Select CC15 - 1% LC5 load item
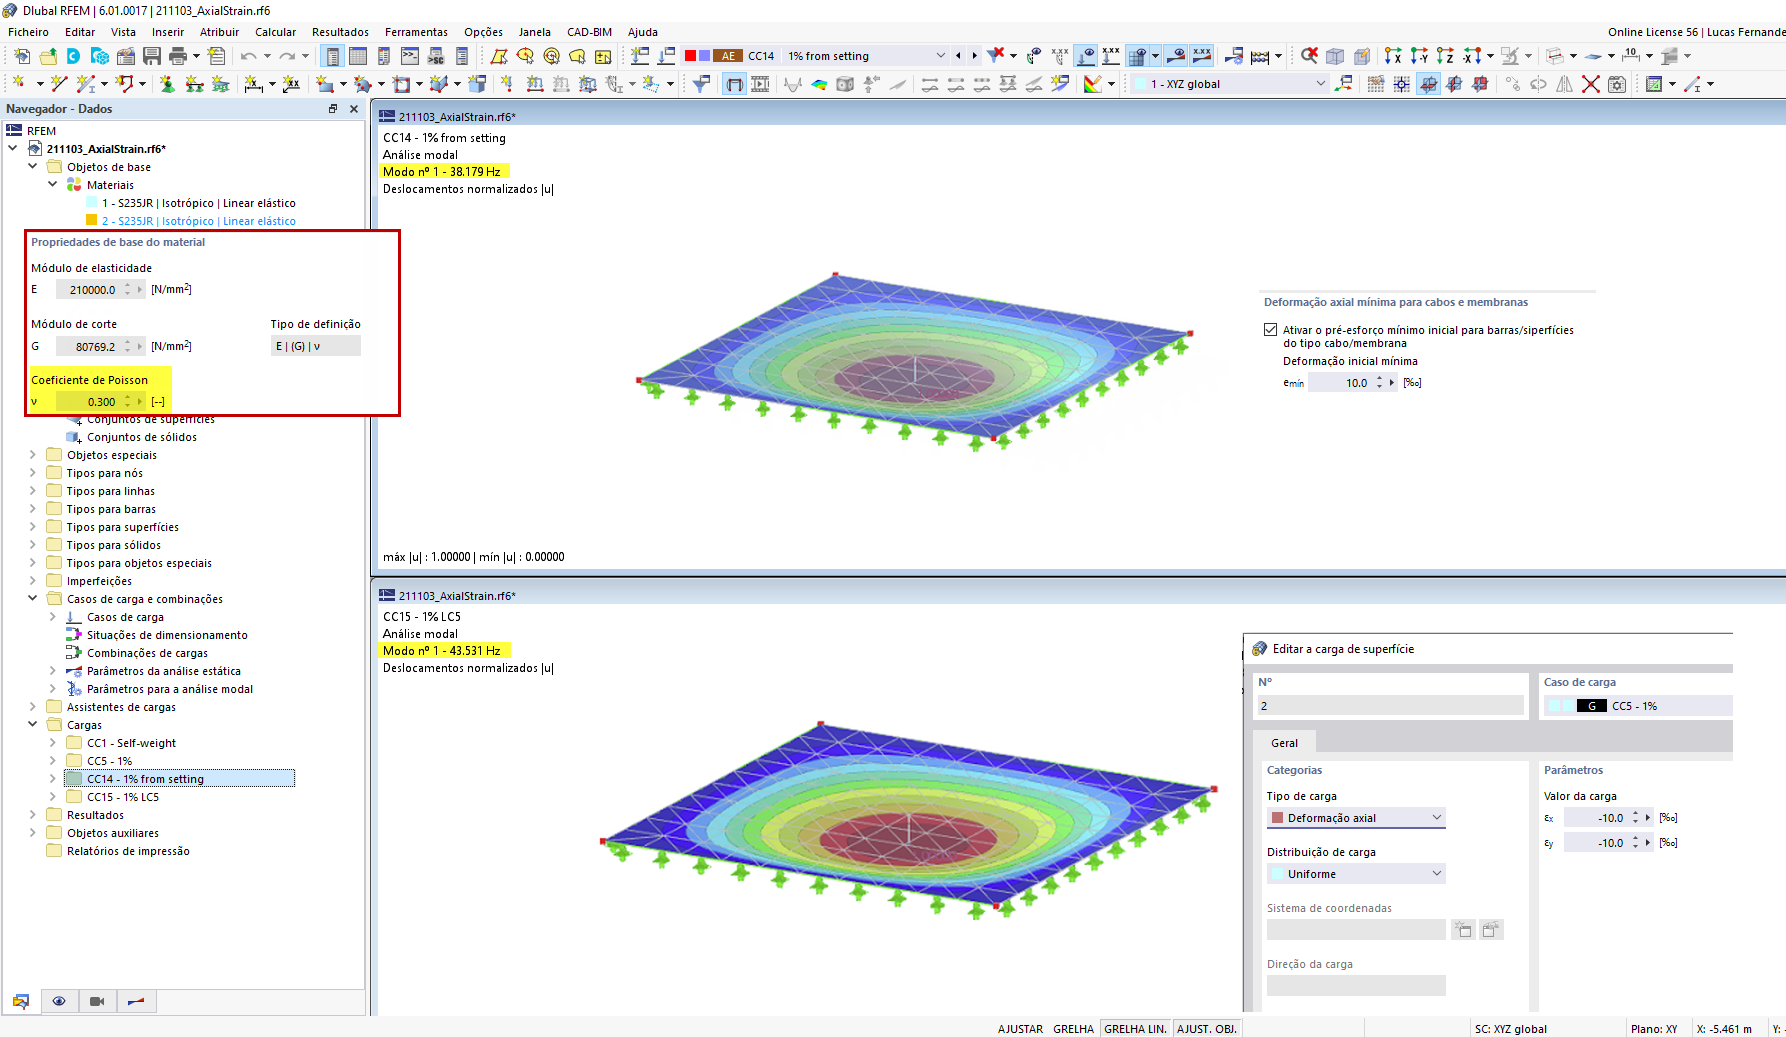The image size is (1786, 1037). [x=123, y=797]
